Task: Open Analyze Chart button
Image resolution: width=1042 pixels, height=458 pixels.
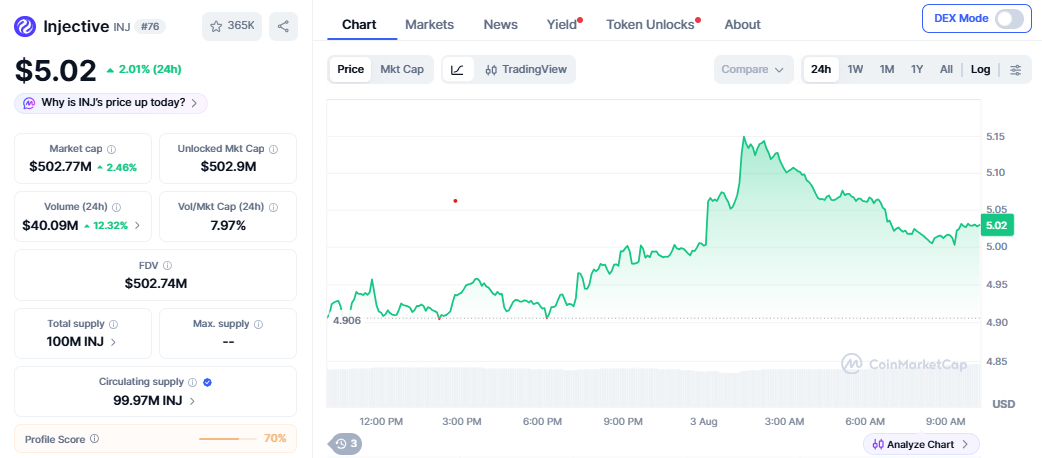Action: (921, 444)
